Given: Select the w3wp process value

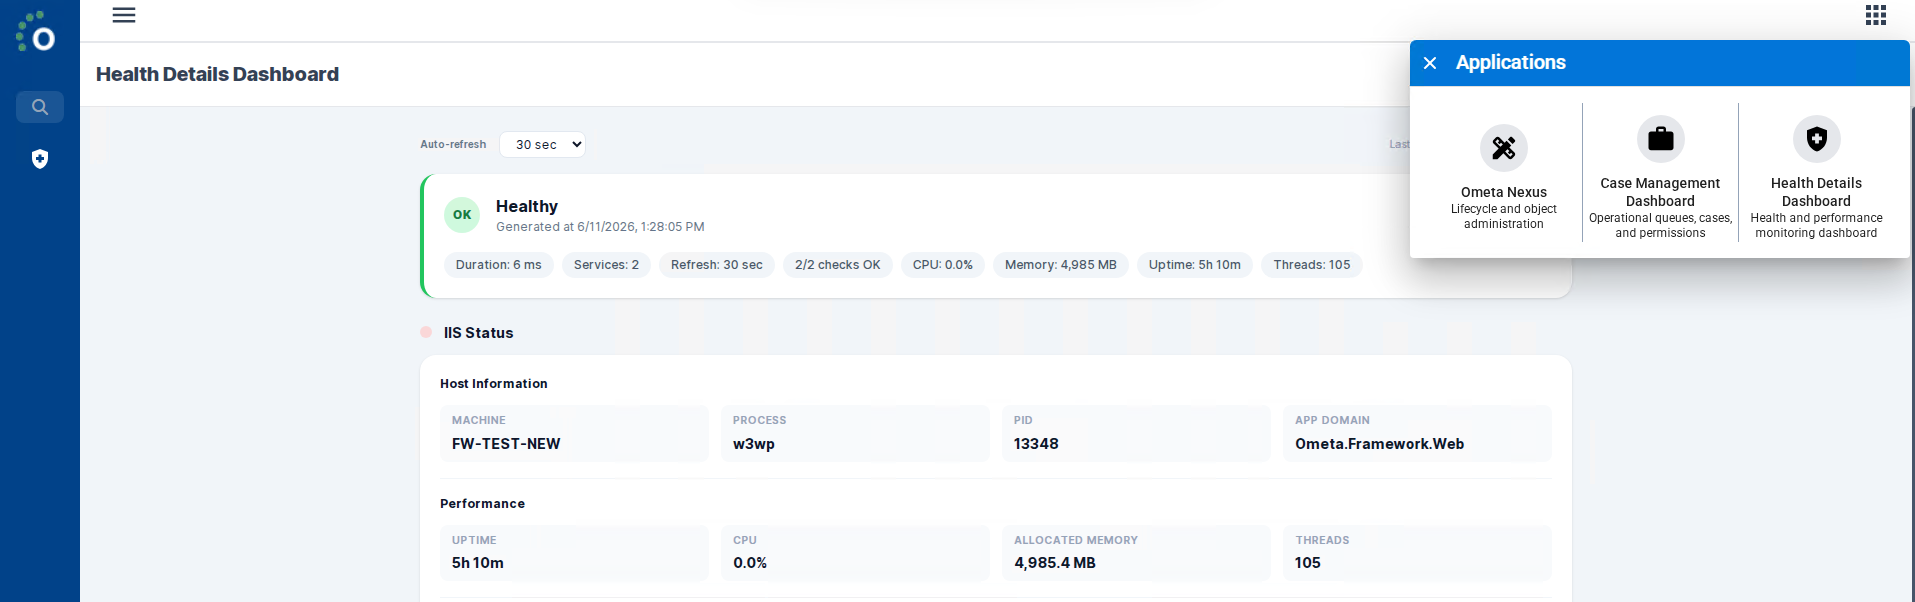Looking at the screenshot, I should click(x=754, y=444).
